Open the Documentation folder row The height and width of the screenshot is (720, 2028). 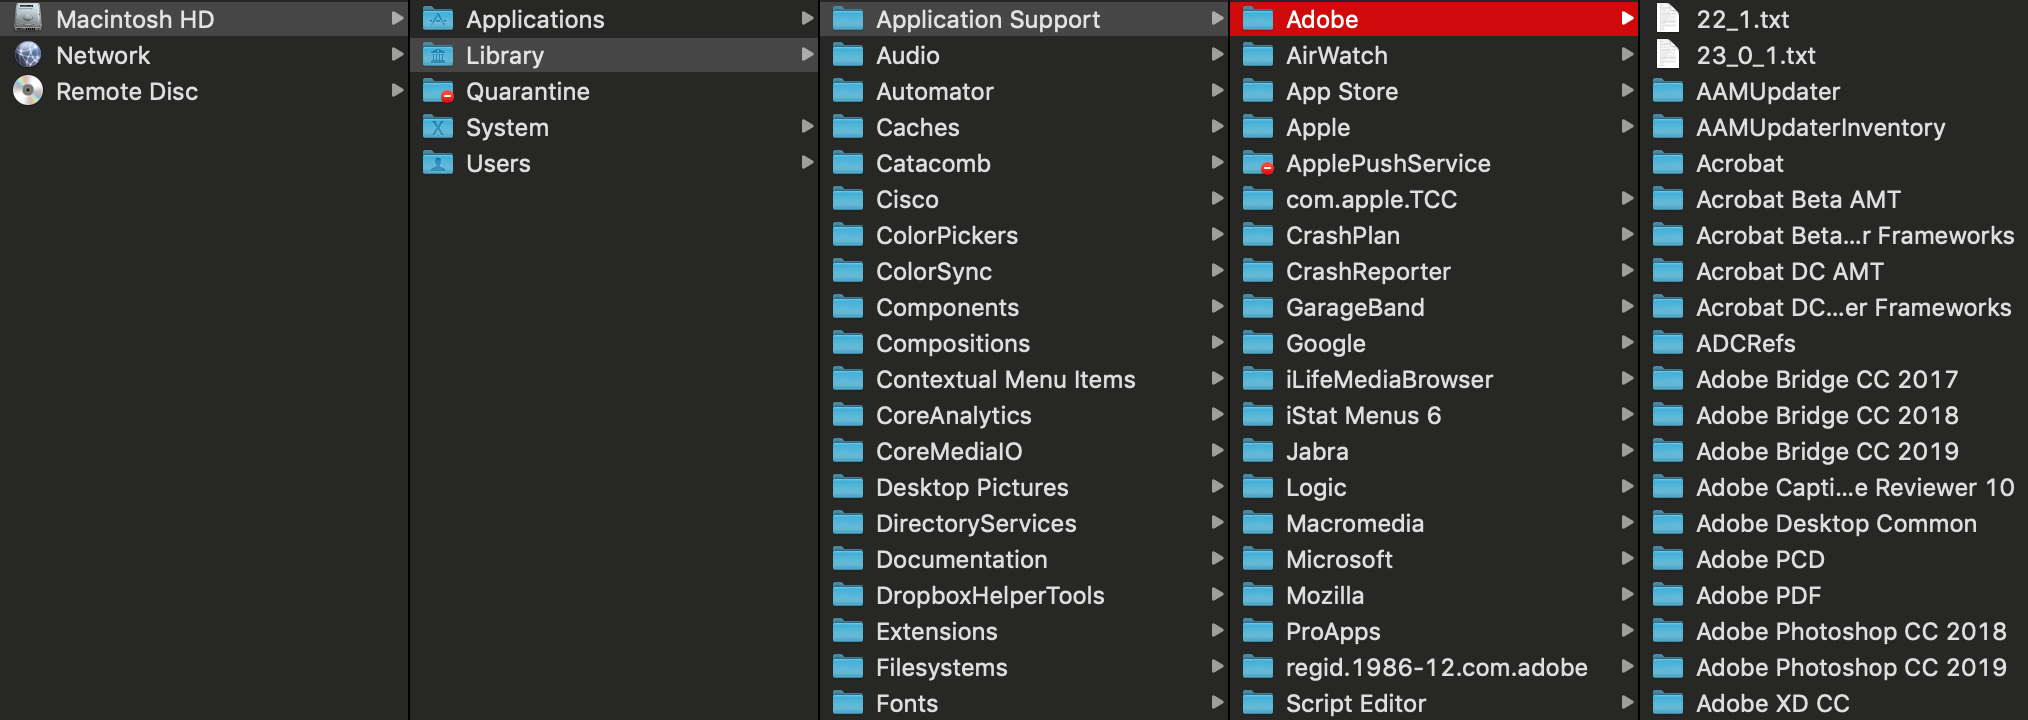pyautogui.click(x=1024, y=559)
